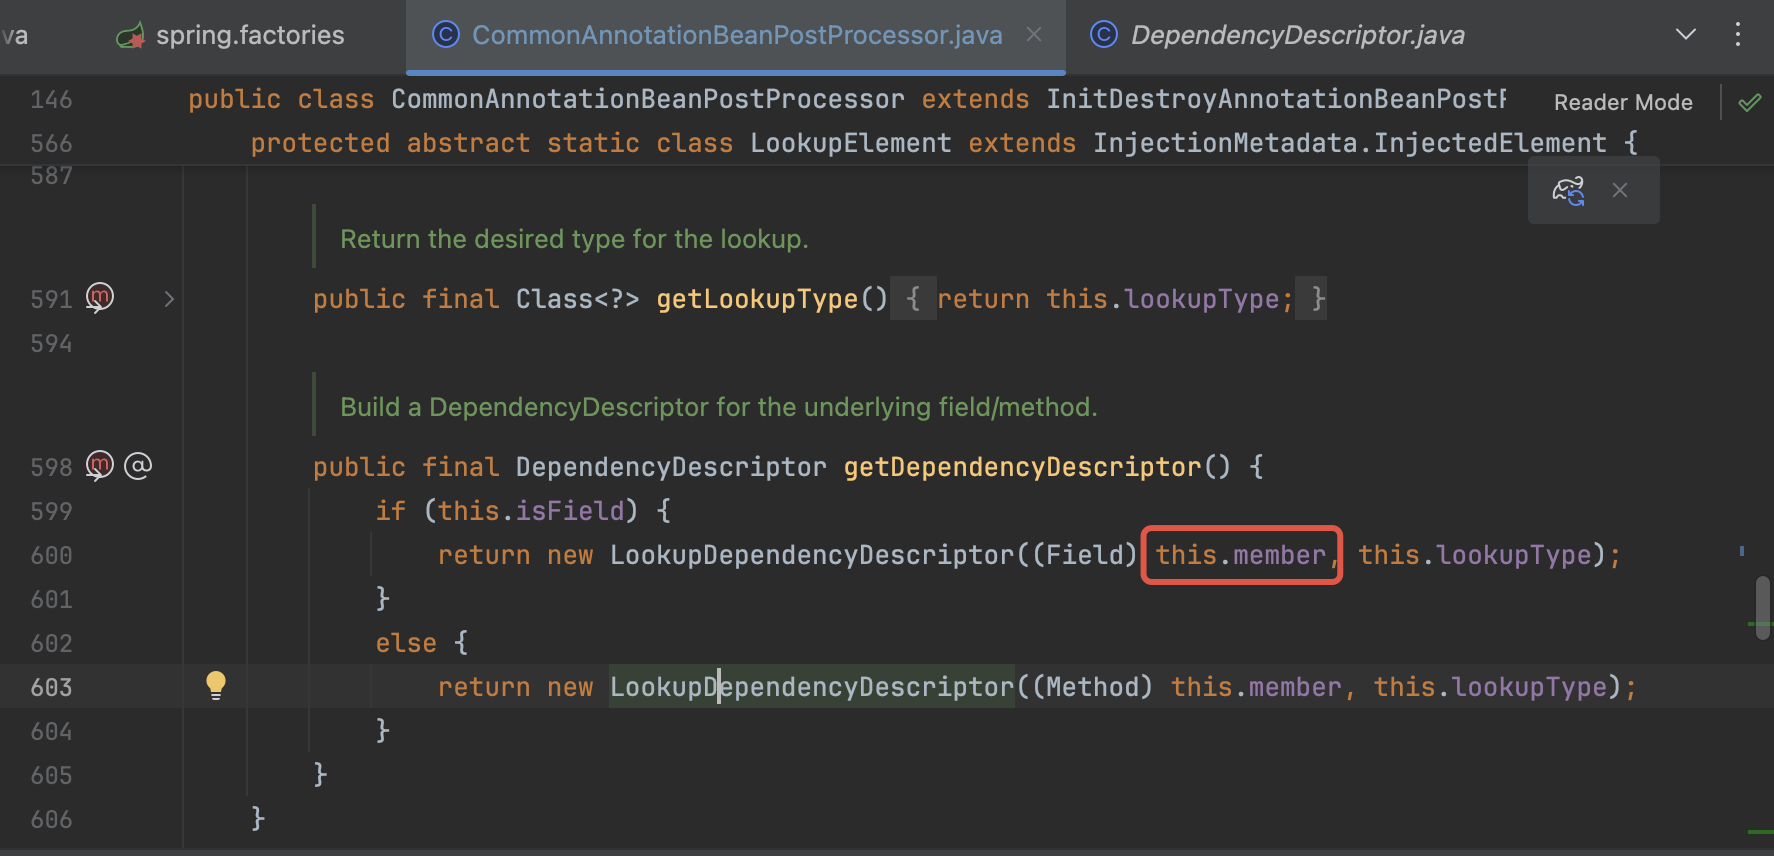The image size is (1774, 856).
Task: Click line number 603 in the gutter
Action: click(x=52, y=687)
